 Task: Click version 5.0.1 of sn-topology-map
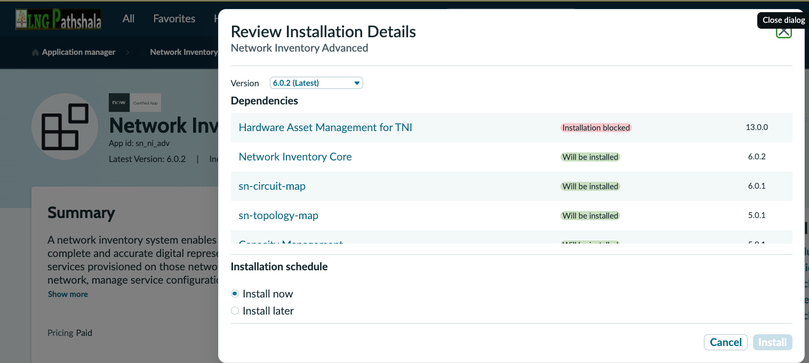757,216
